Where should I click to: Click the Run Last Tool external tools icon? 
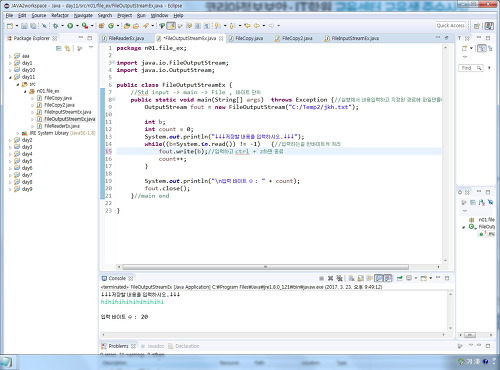point(85,26)
